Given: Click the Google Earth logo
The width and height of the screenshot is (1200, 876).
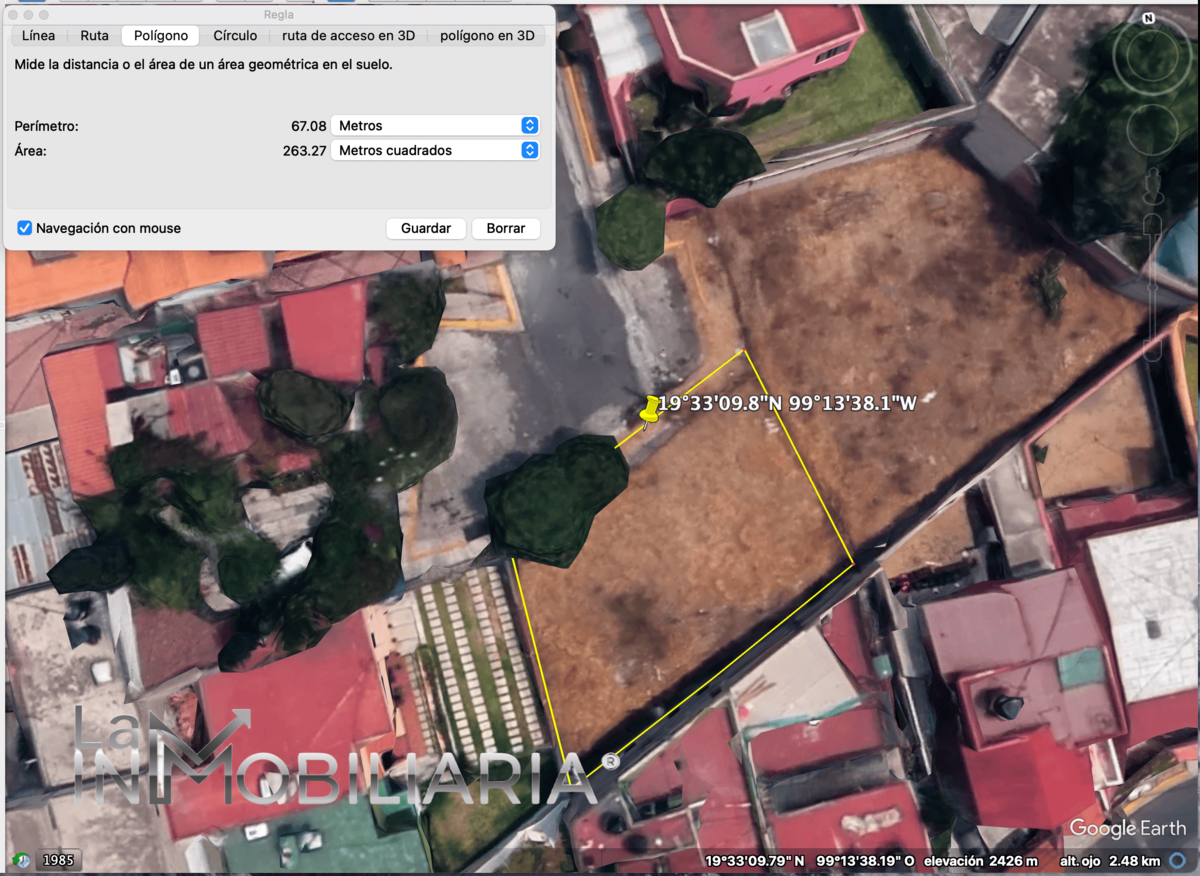Looking at the screenshot, I should coord(1127,828).
